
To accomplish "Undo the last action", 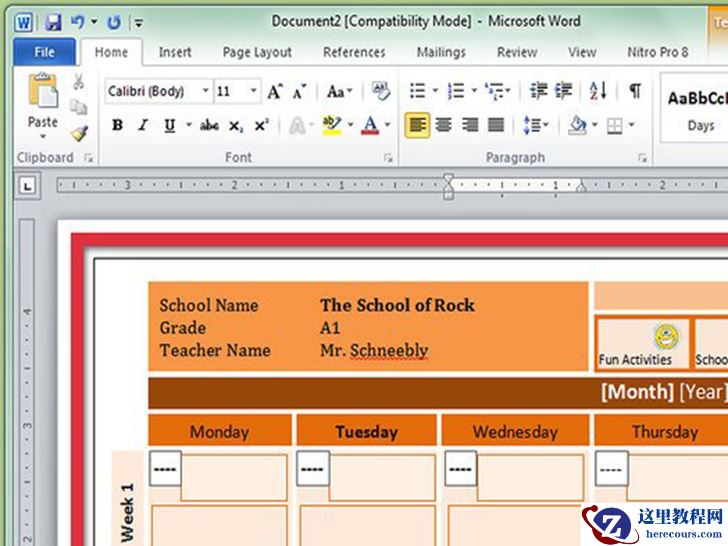I will [x=77, y=21].
